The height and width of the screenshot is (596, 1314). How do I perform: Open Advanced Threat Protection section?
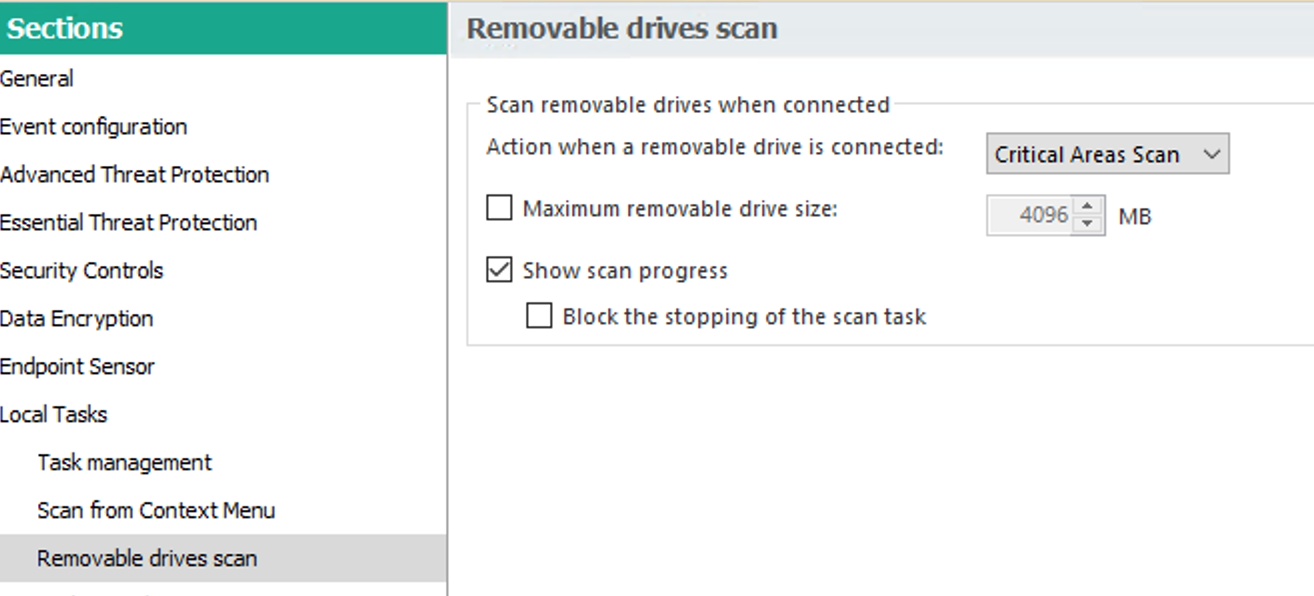134,175
